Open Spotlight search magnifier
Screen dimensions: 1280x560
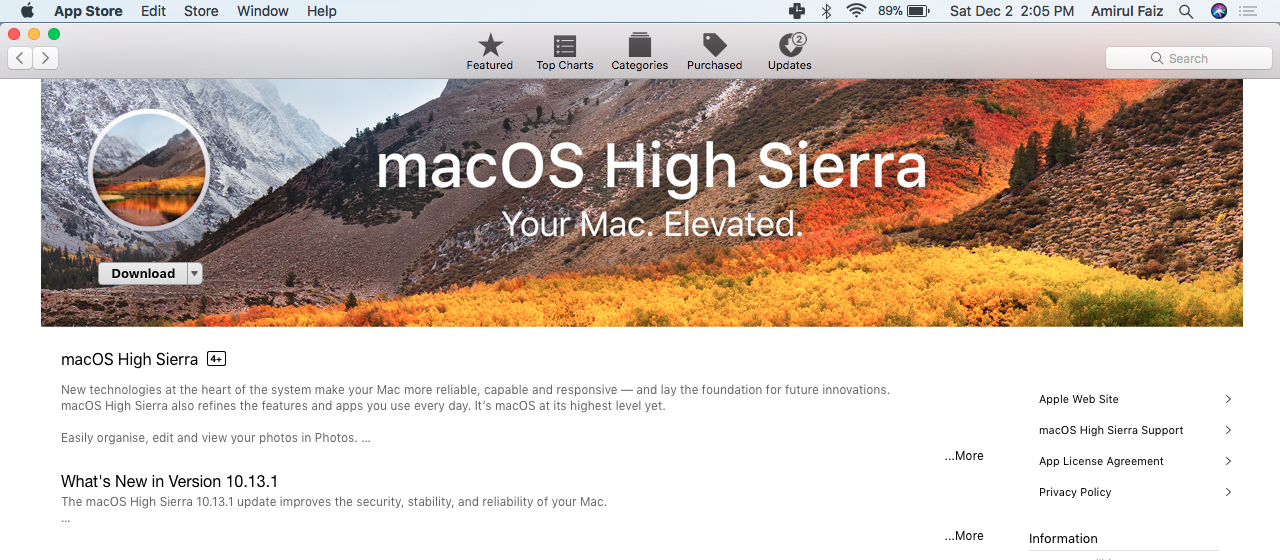(x=1186, y=11)
